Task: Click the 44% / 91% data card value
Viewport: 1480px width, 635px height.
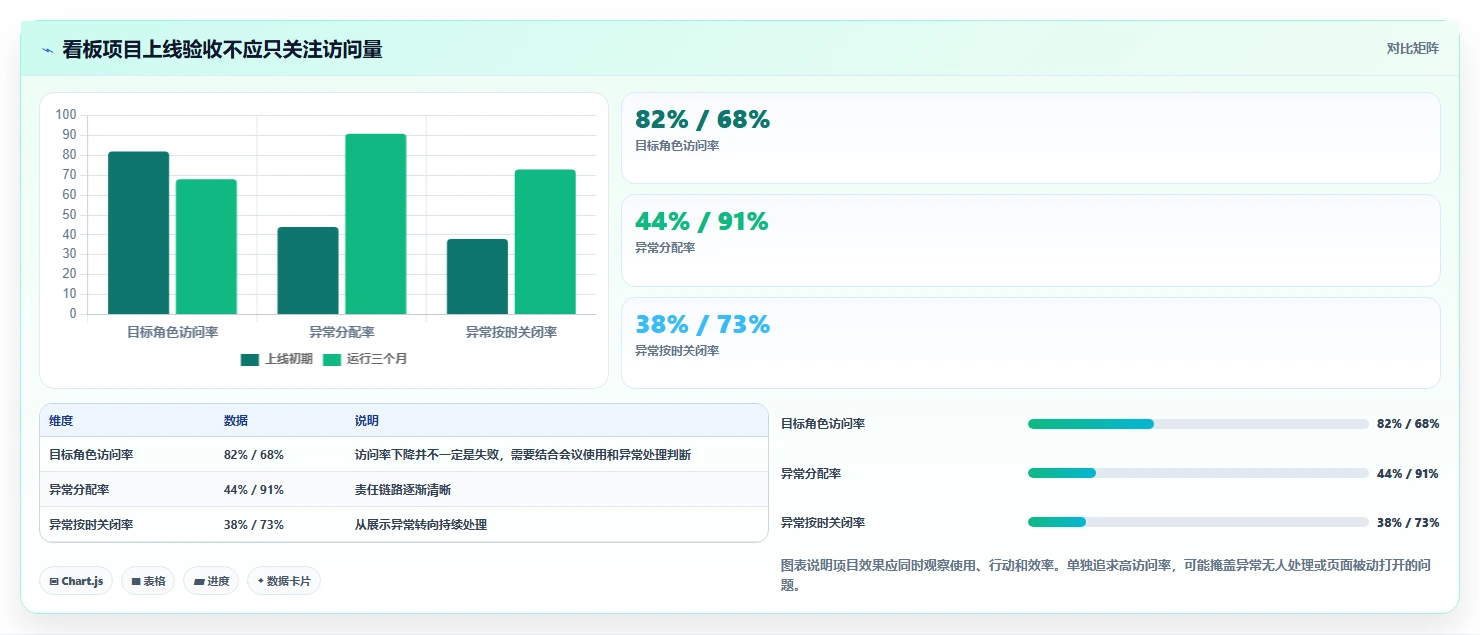Action: [702, 222]
